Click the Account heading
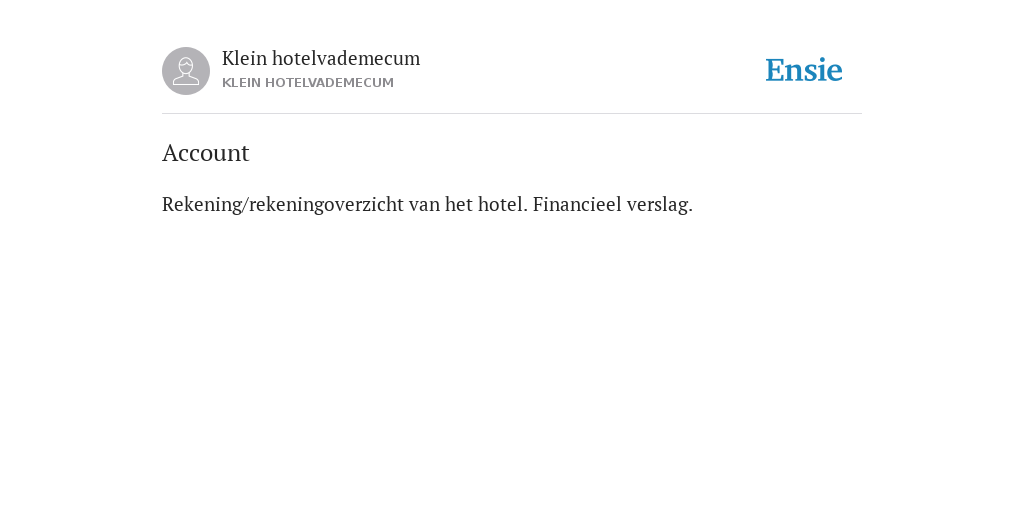The width and height of the screenshot is (1024, 512). pos(206,153)
